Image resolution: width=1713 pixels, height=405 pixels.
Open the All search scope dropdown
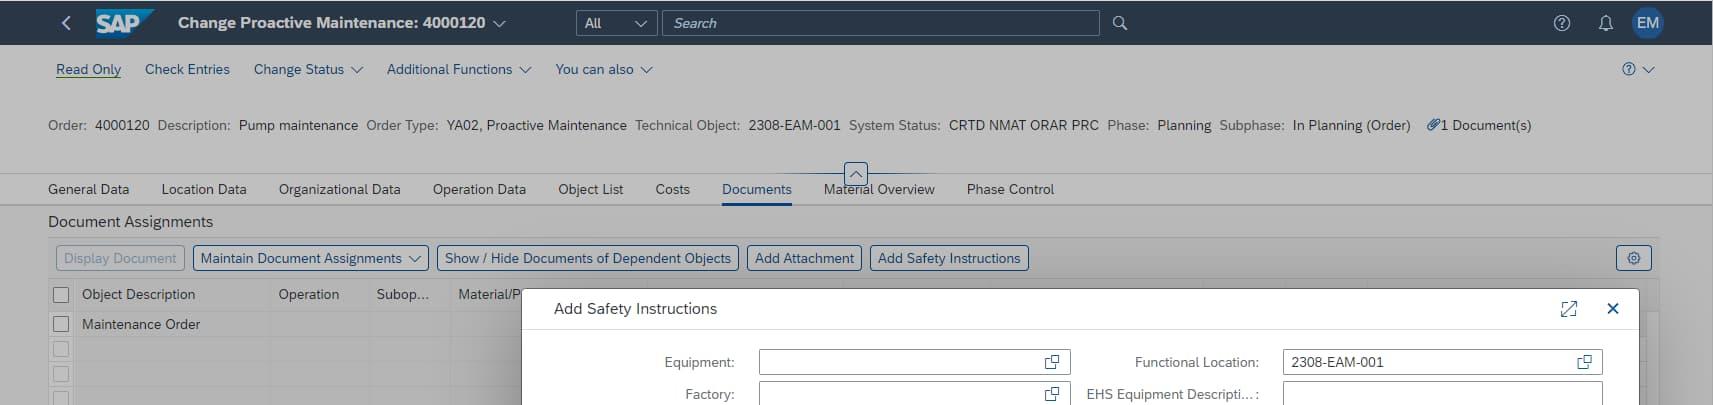[x=616, y=23]
